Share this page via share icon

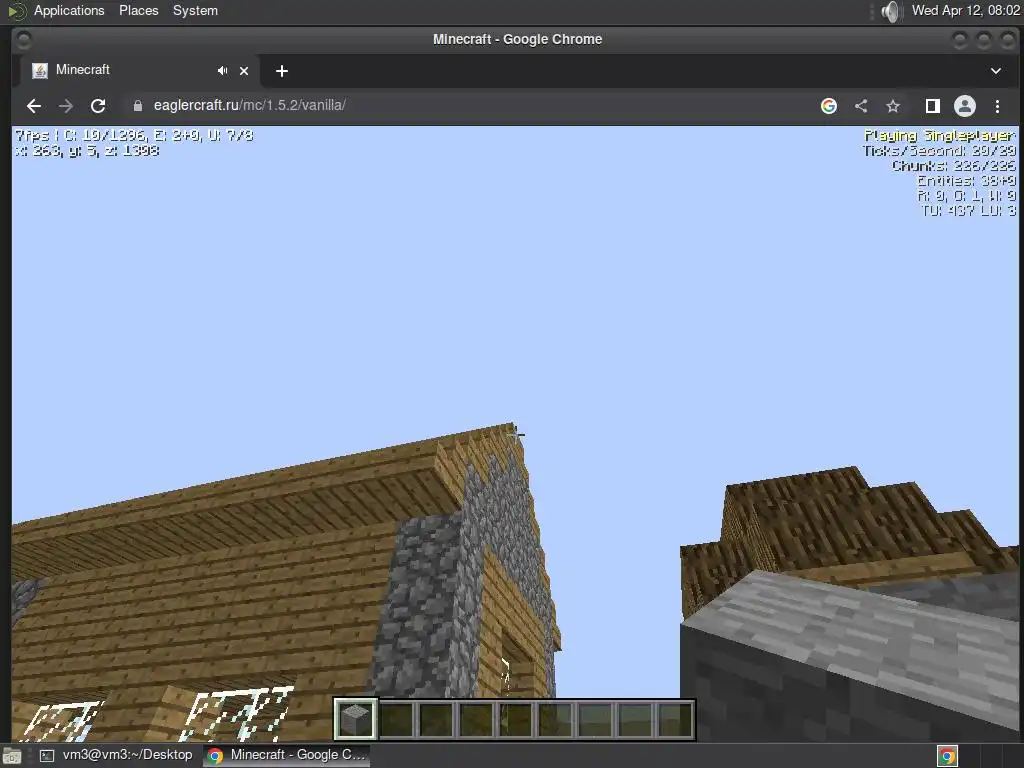[x=861, y=106]
